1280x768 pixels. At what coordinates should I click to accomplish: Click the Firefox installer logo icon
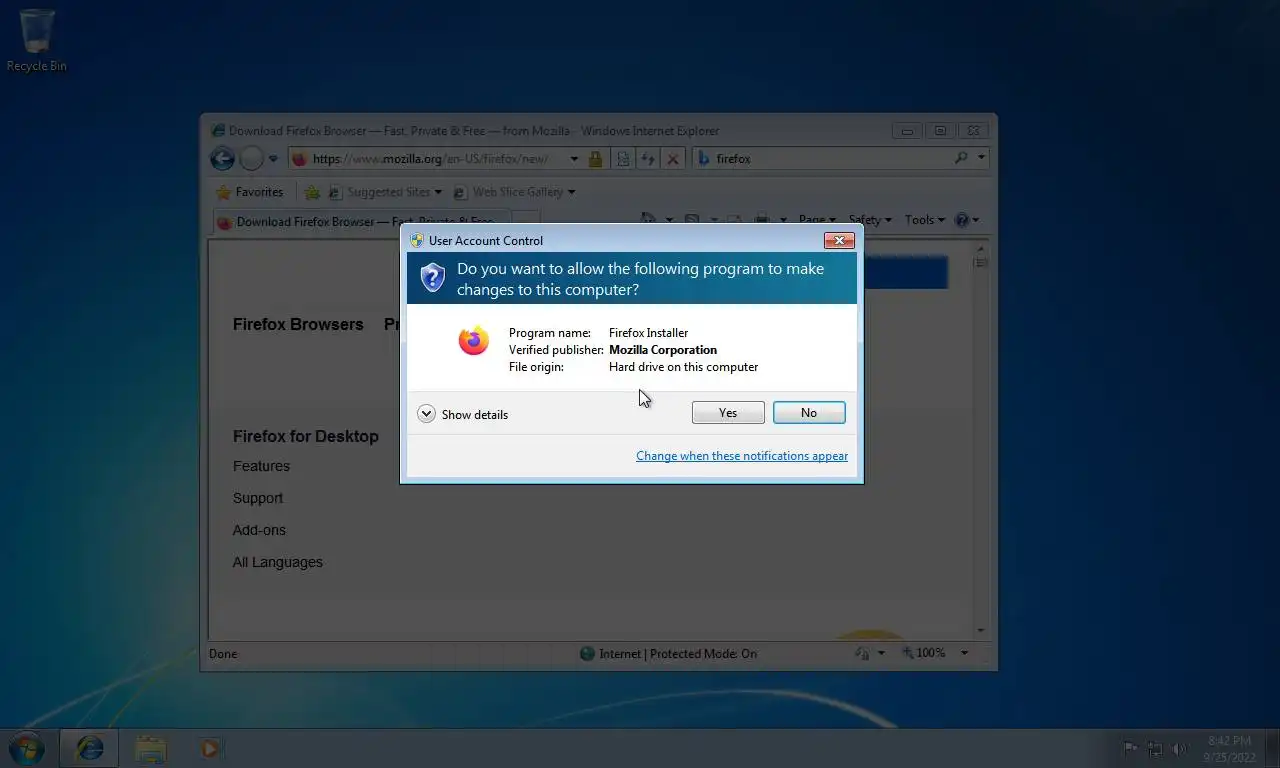pos(474,340)
